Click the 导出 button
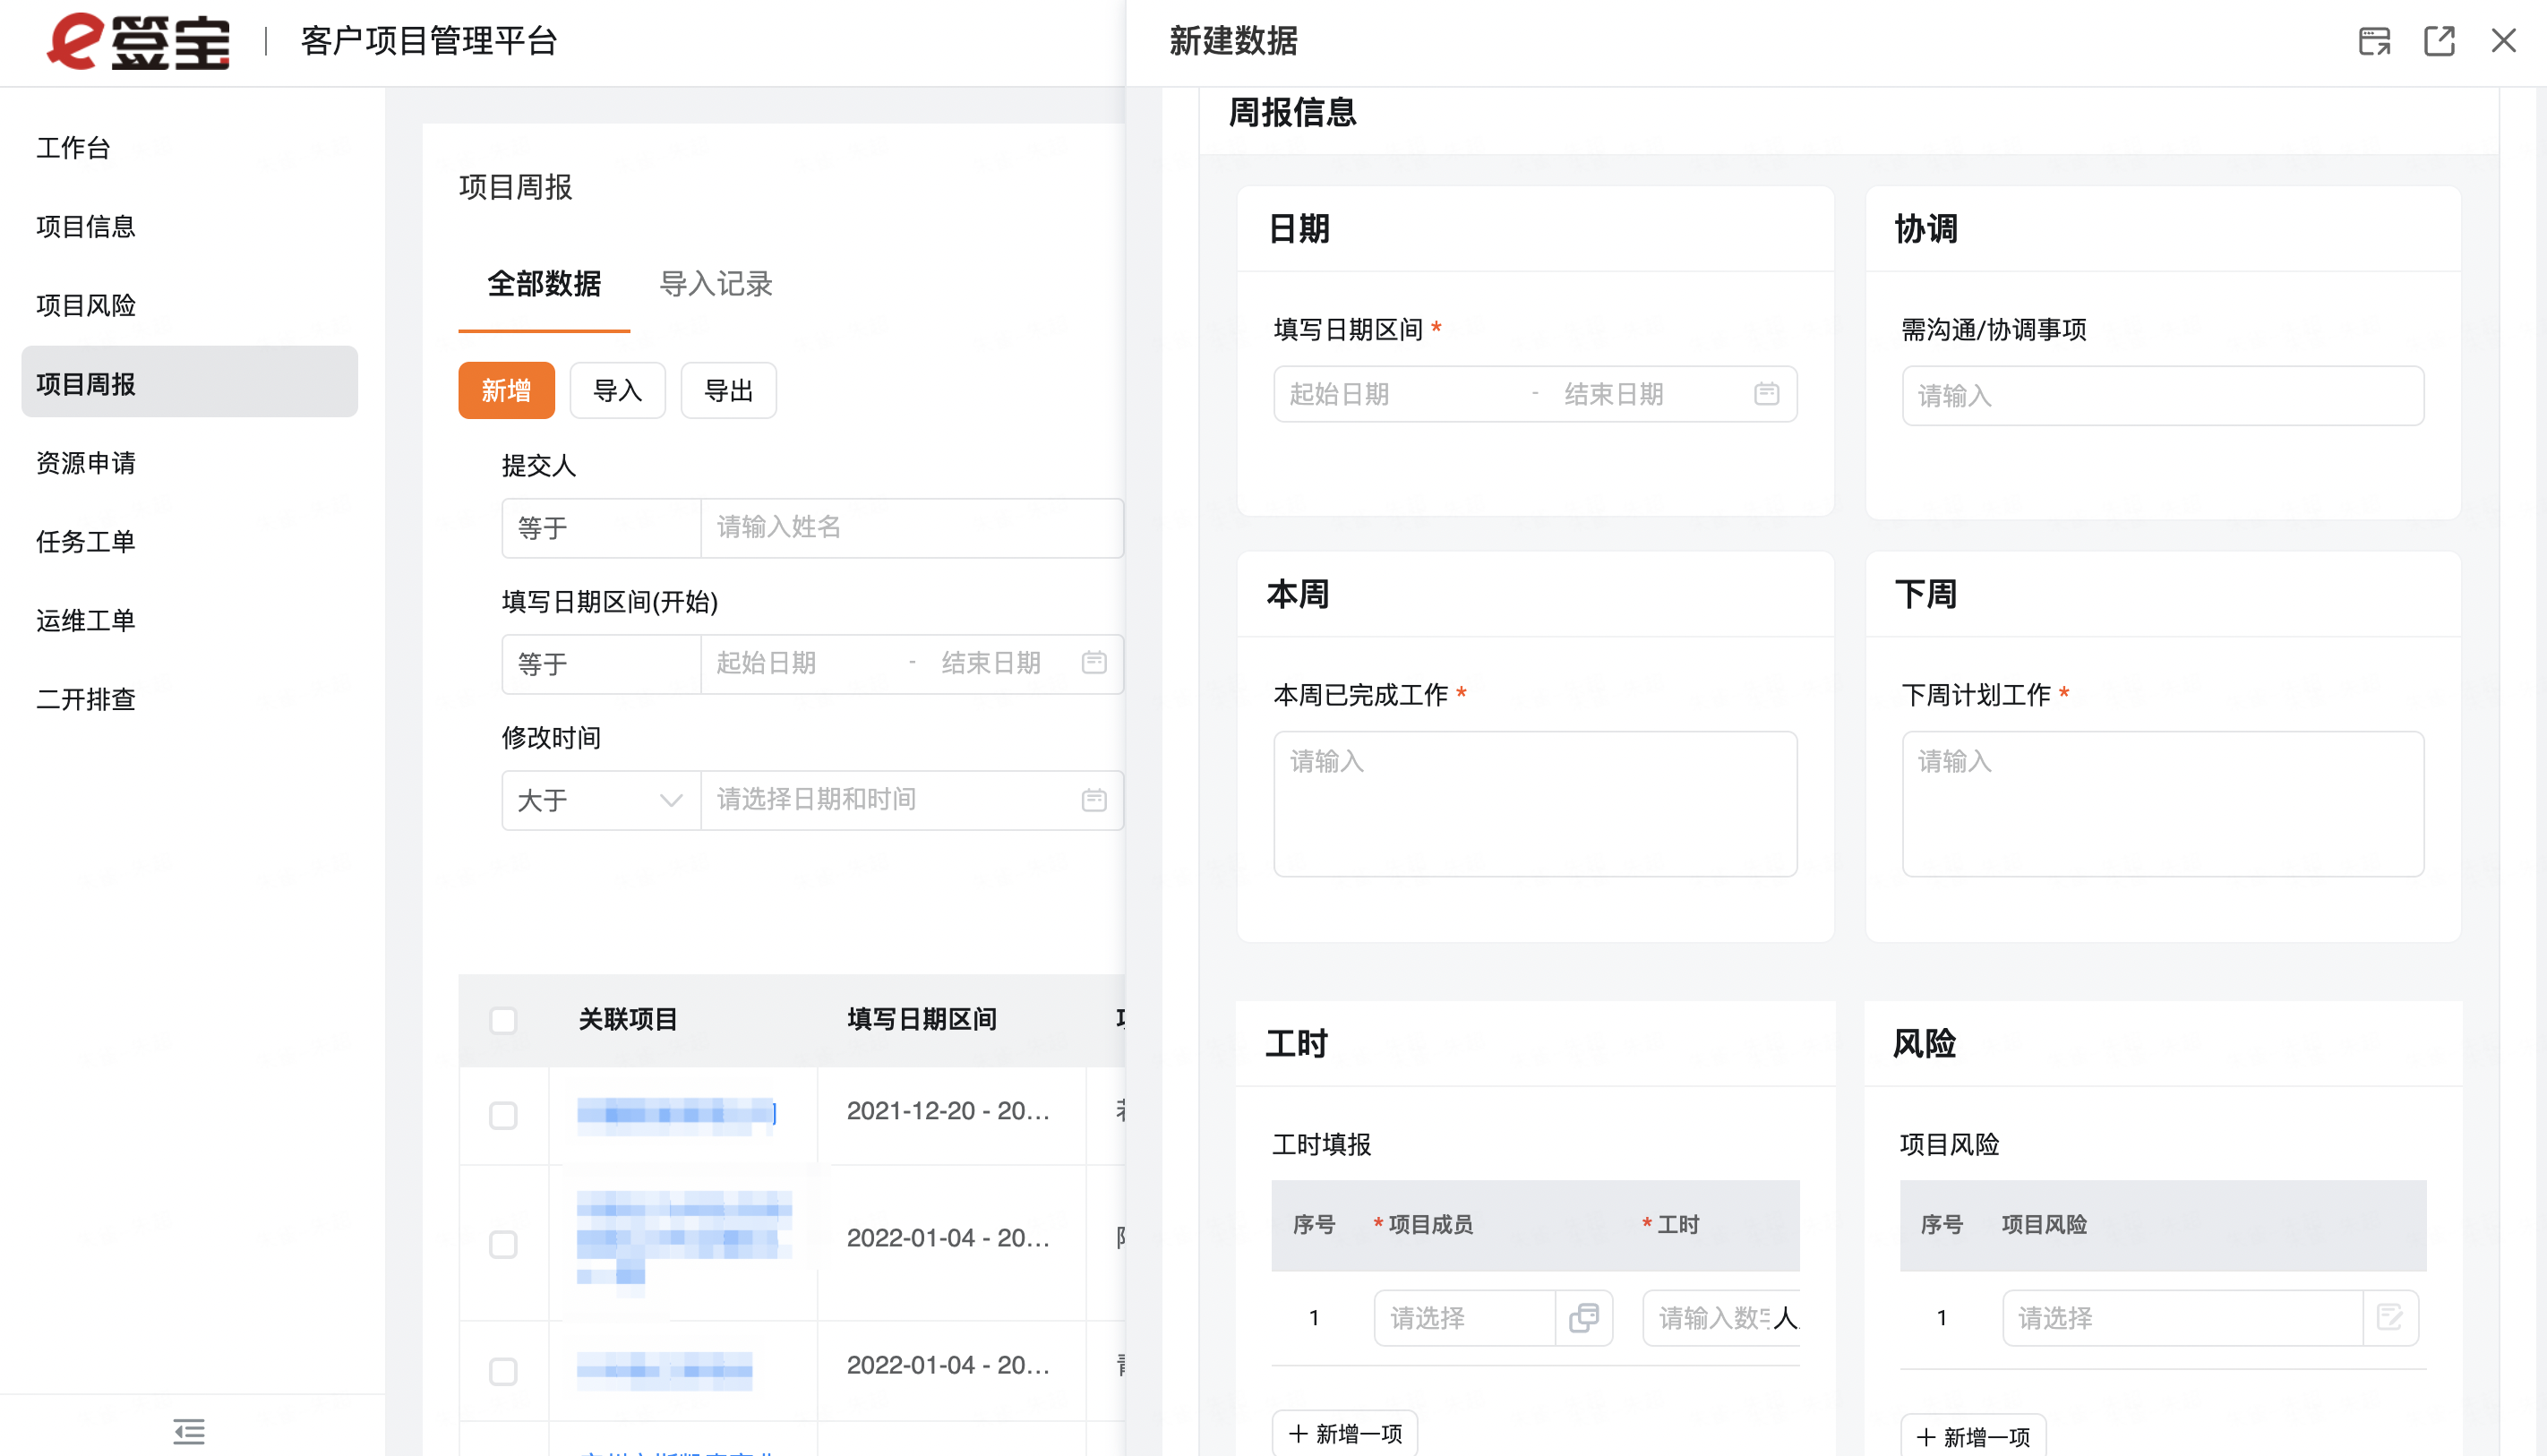Viewport: 2547px width, 1456px height. (x=729, y=391)
